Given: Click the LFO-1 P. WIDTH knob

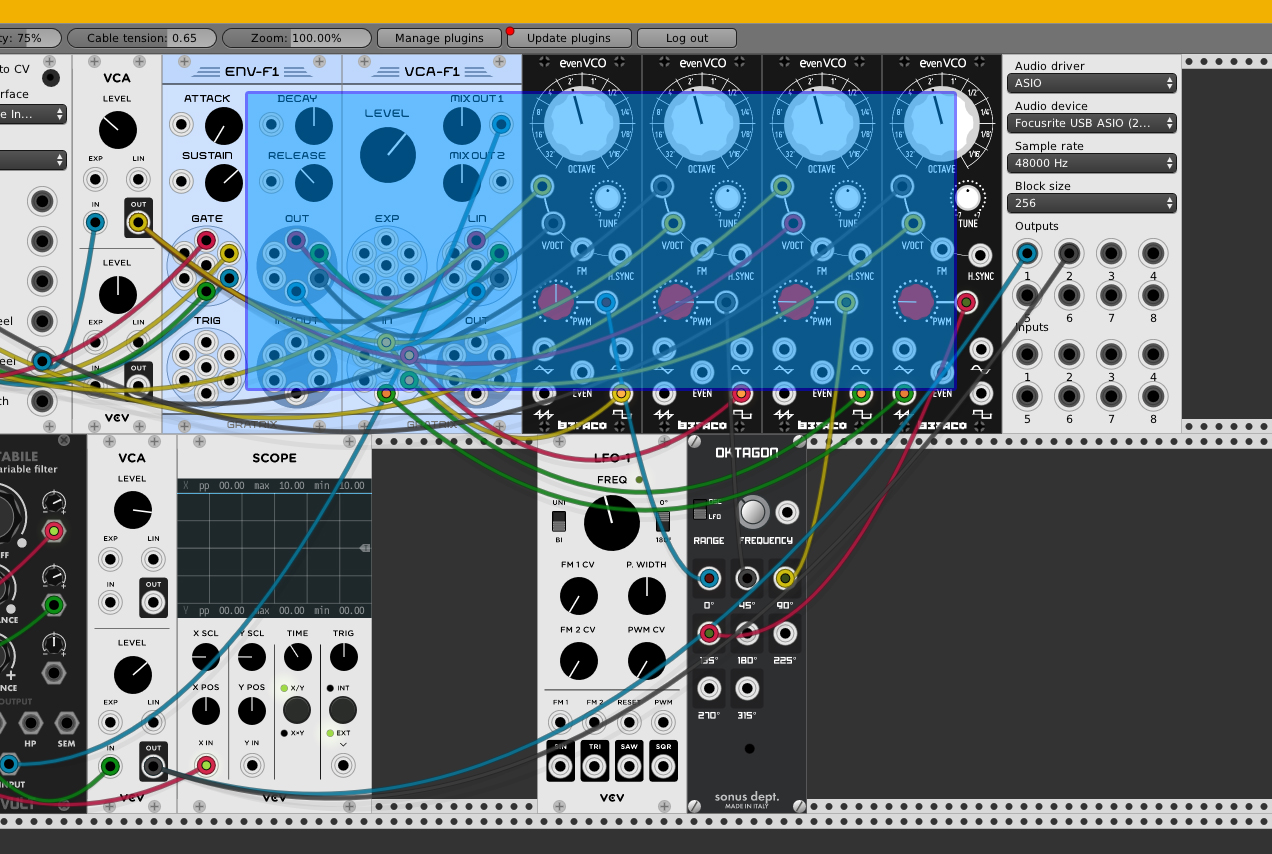Looking at the screenshot, I should tap(646, 597).
